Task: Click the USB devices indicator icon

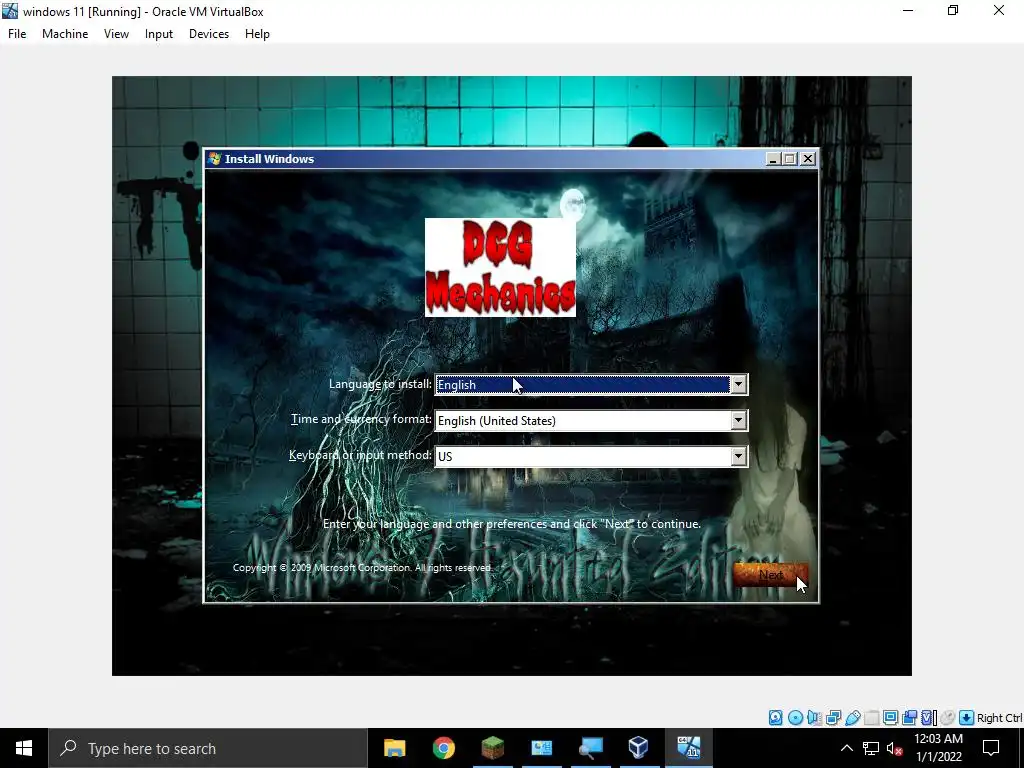Action: [852, 718]
